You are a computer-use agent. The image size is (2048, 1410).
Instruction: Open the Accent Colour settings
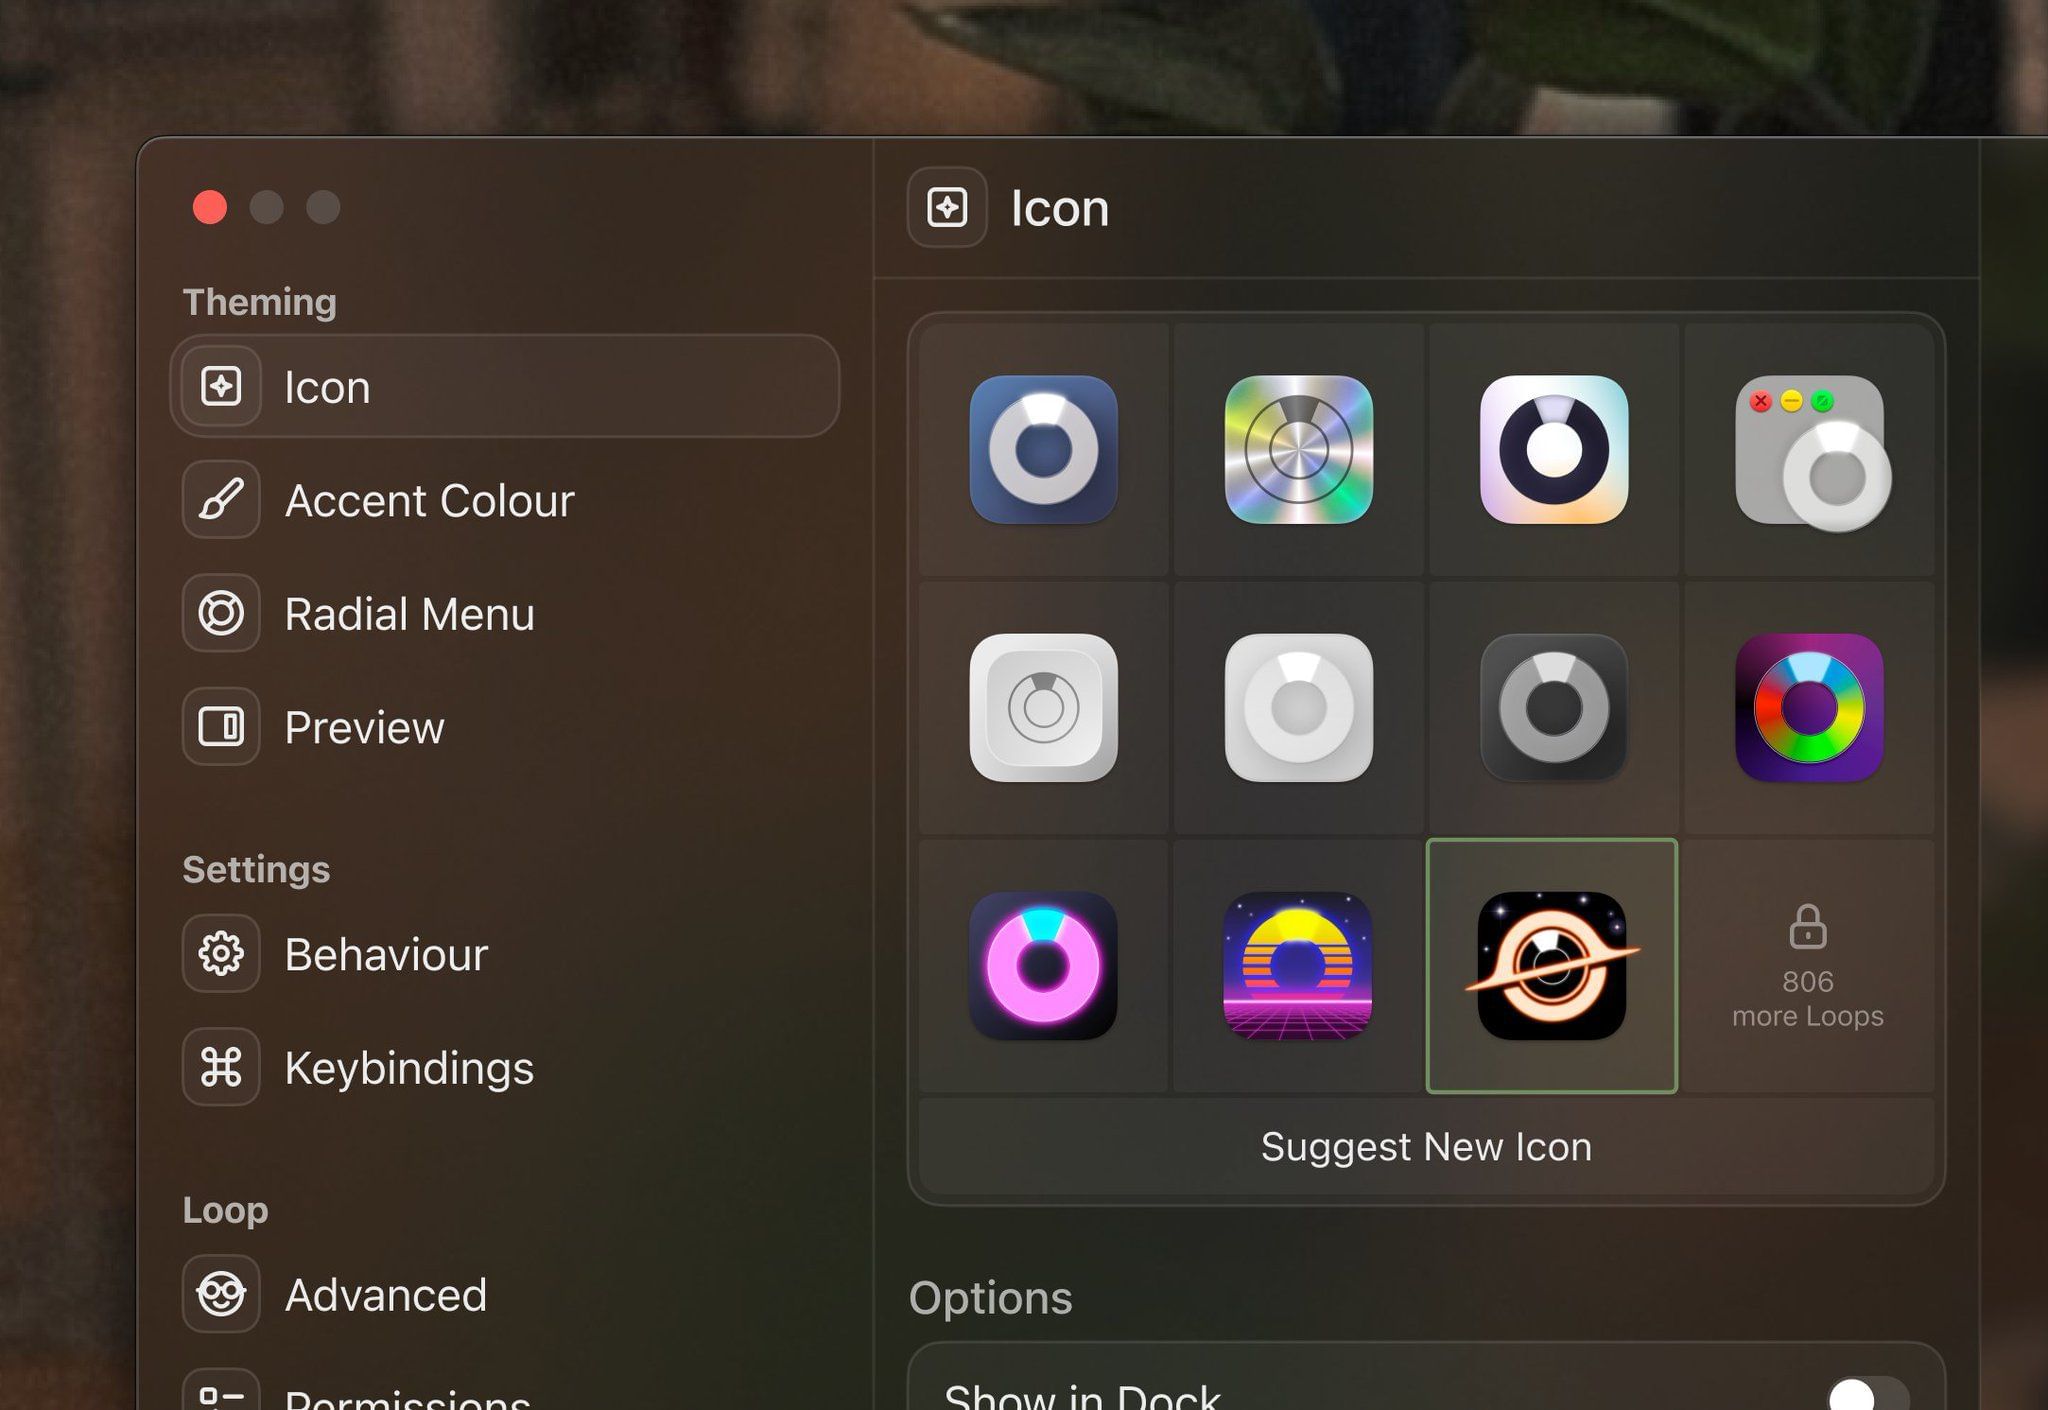pyautogui.click(x=430, y=500)
